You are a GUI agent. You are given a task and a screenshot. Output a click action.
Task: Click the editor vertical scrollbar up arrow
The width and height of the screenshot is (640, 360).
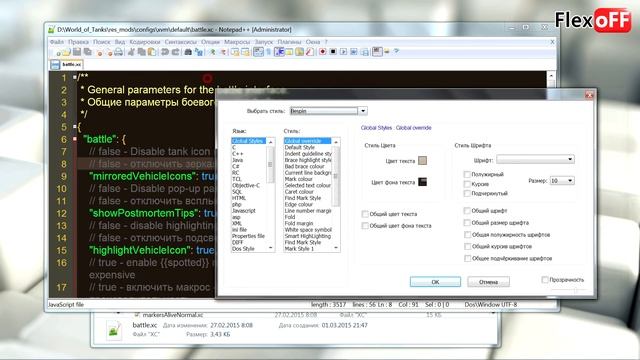551,76
